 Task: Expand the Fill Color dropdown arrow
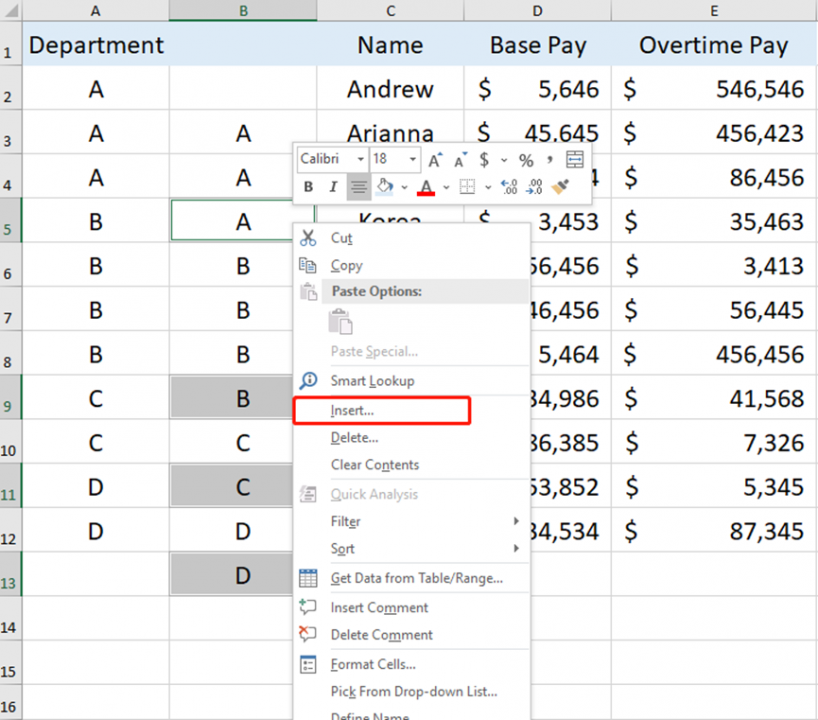[404, 187]
